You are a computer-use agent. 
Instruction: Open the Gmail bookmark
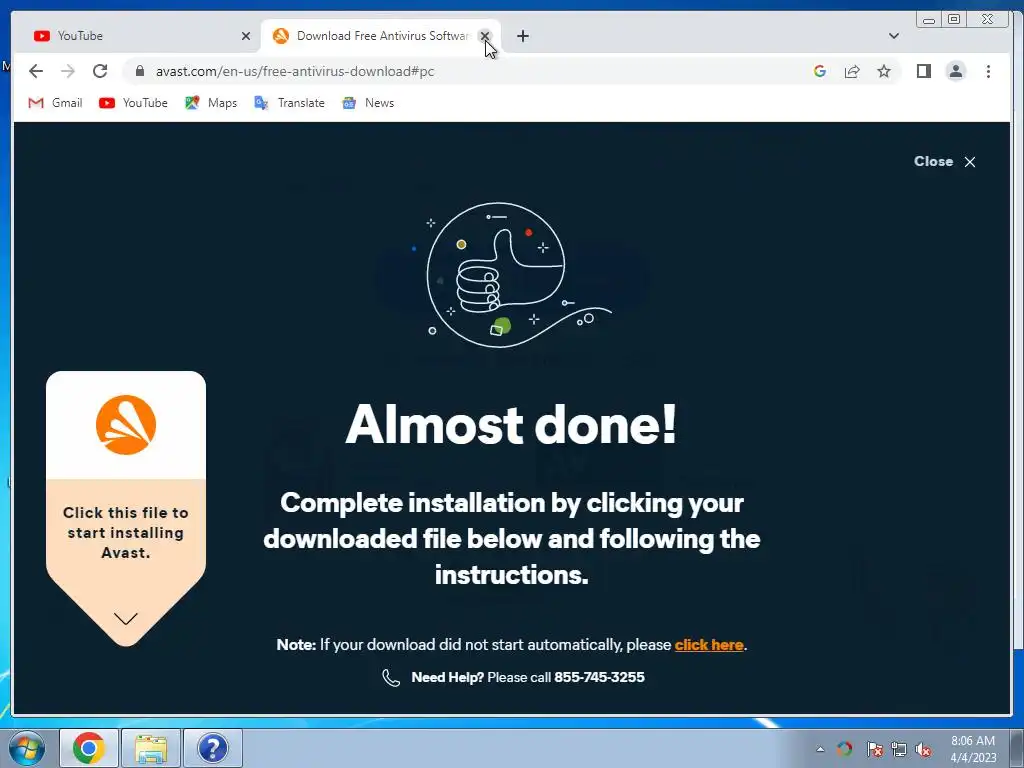56,103
